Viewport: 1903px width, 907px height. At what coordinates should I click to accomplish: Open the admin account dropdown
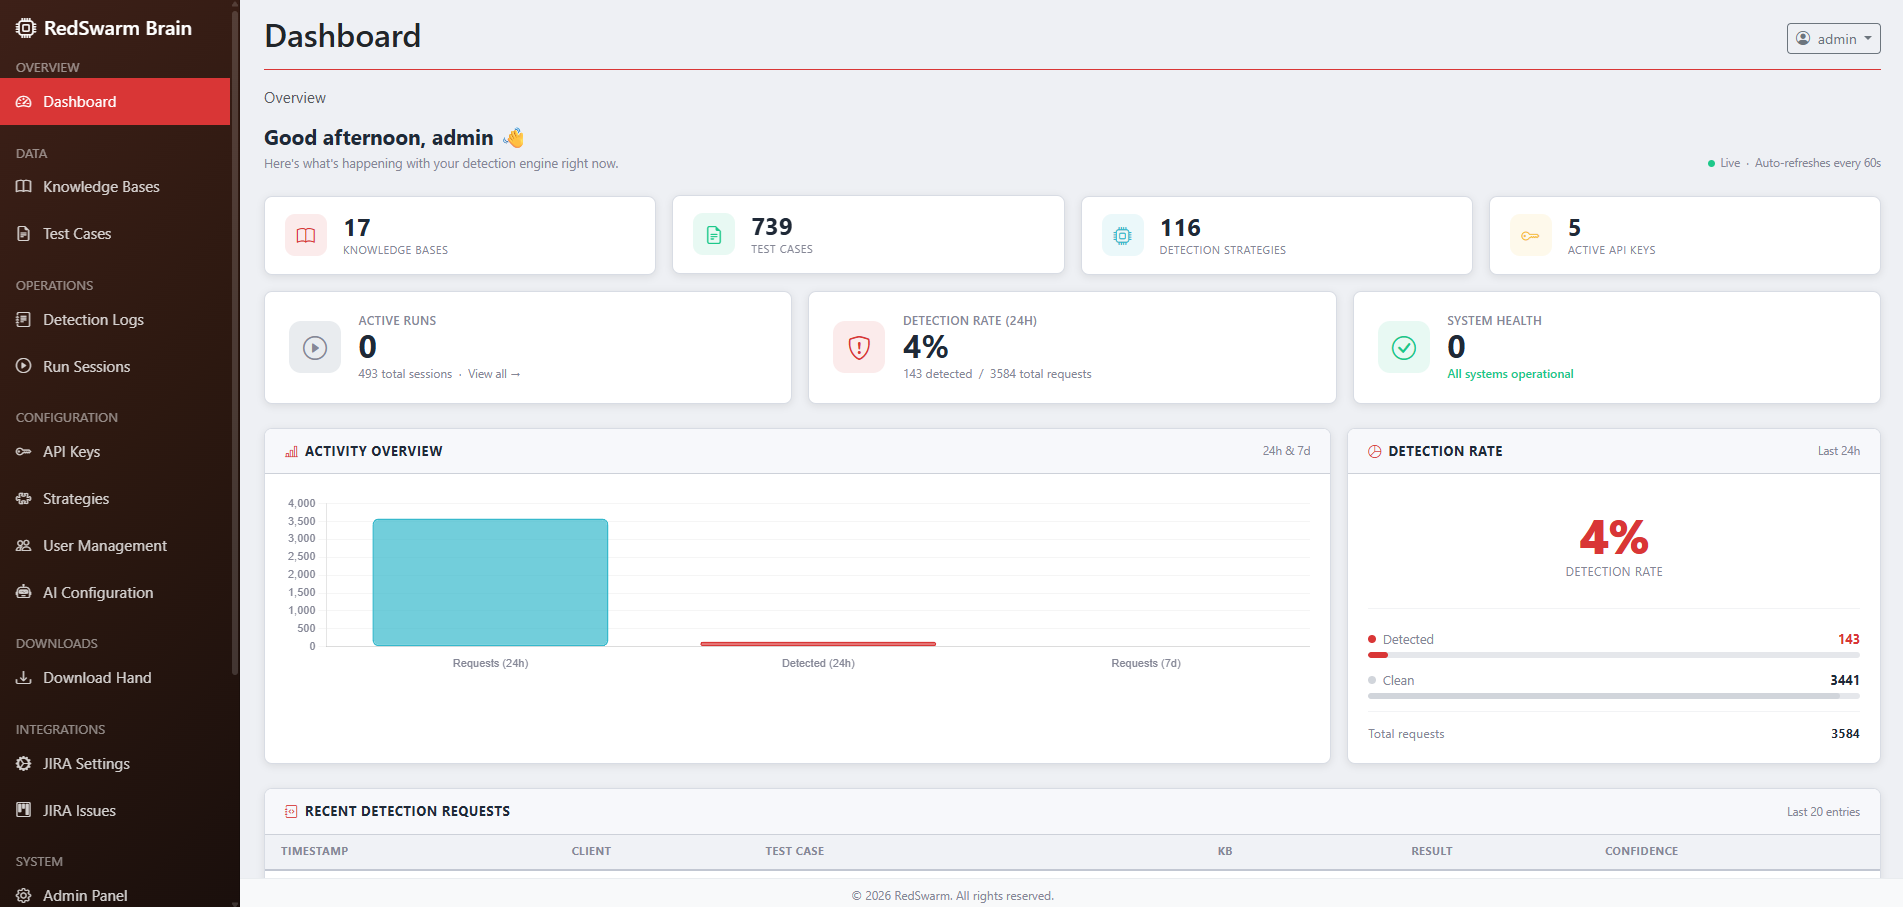coord(1833,38)
